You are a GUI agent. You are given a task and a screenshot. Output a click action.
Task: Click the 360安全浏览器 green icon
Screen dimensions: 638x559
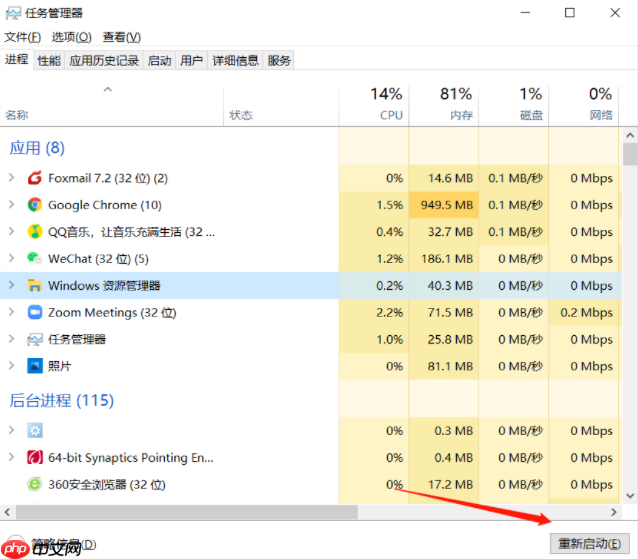point(35,484)
